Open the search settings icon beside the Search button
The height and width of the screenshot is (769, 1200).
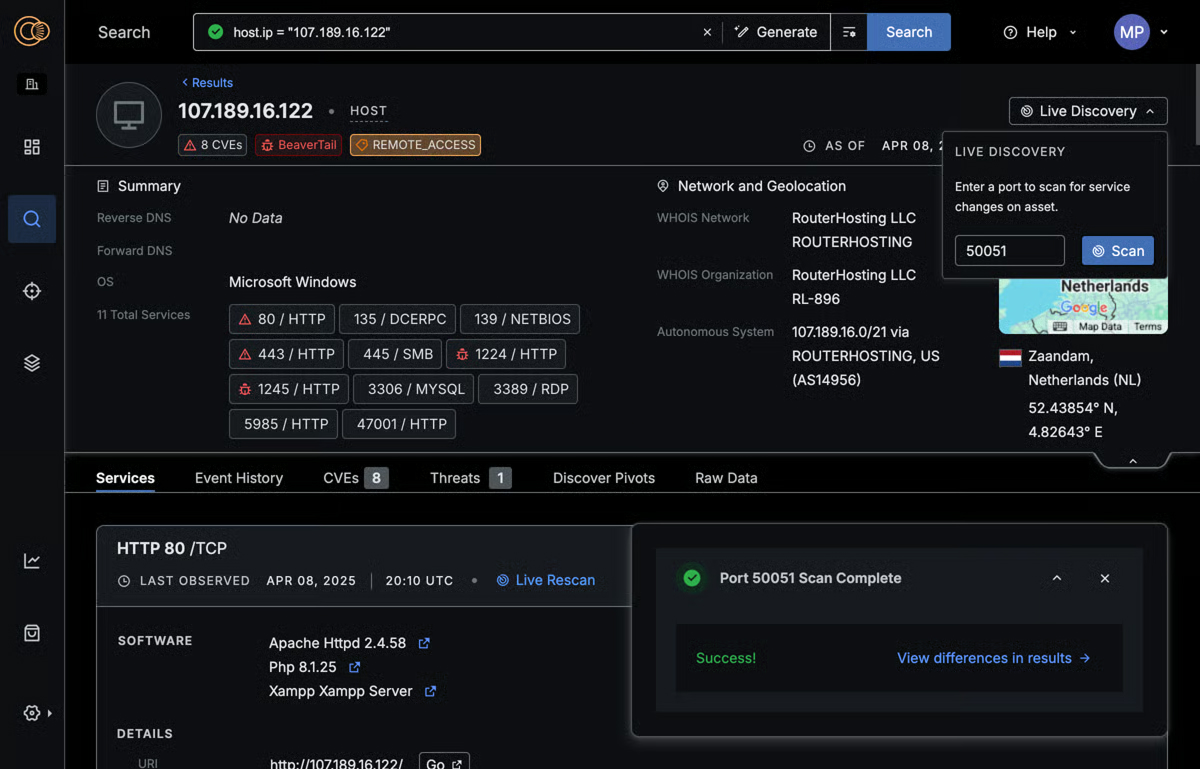(x=849, y=31)
